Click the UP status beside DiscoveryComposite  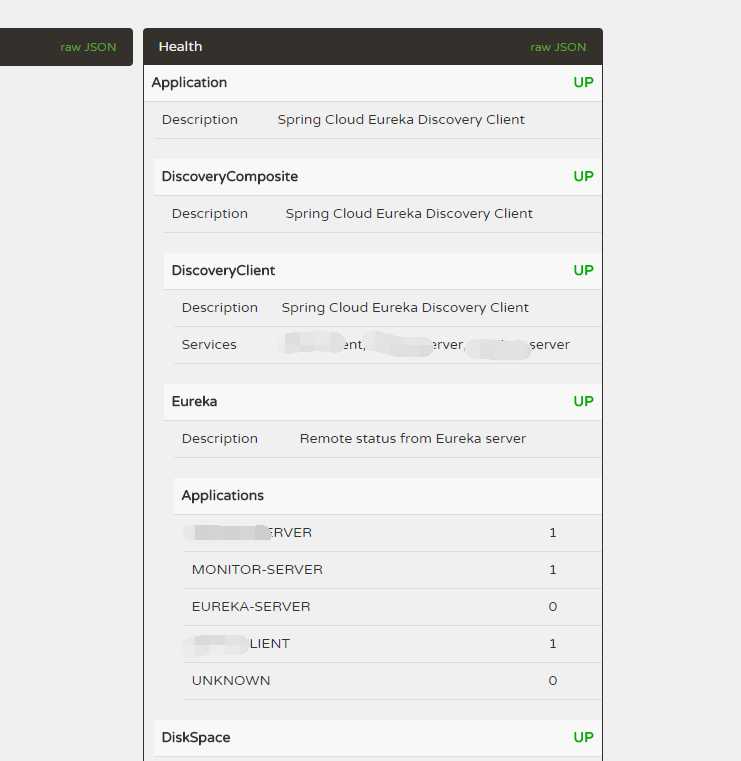[583, 177]
